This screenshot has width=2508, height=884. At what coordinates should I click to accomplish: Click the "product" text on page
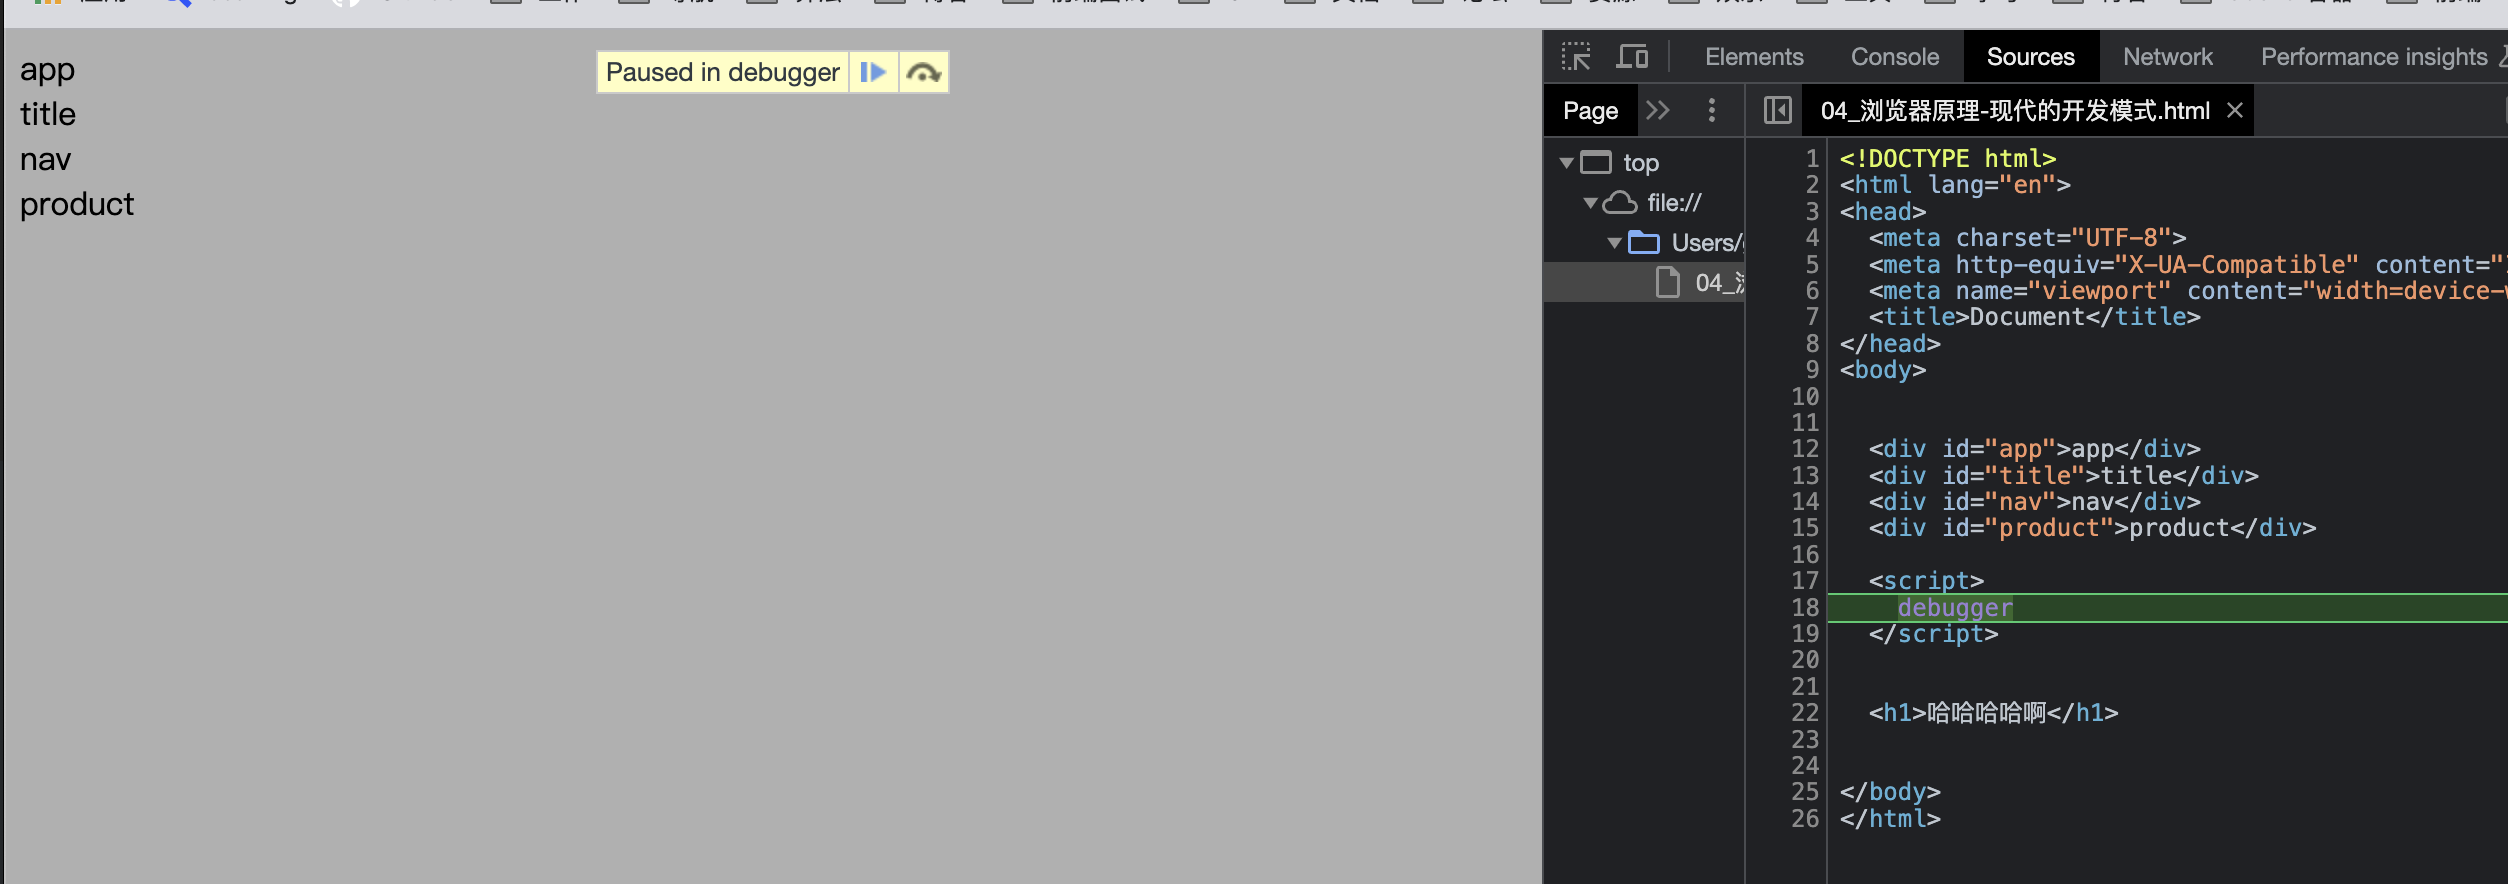pos(77,204)
